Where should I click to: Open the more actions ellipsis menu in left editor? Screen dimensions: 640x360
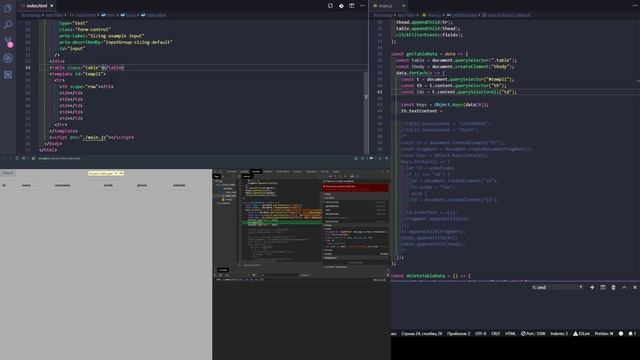[x=362, y=6]
